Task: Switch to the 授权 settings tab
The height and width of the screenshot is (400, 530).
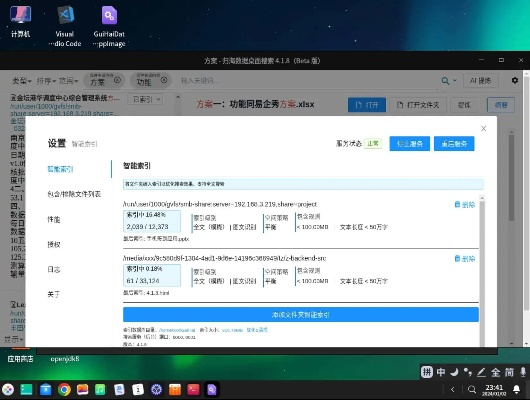Action: [54, 244]
